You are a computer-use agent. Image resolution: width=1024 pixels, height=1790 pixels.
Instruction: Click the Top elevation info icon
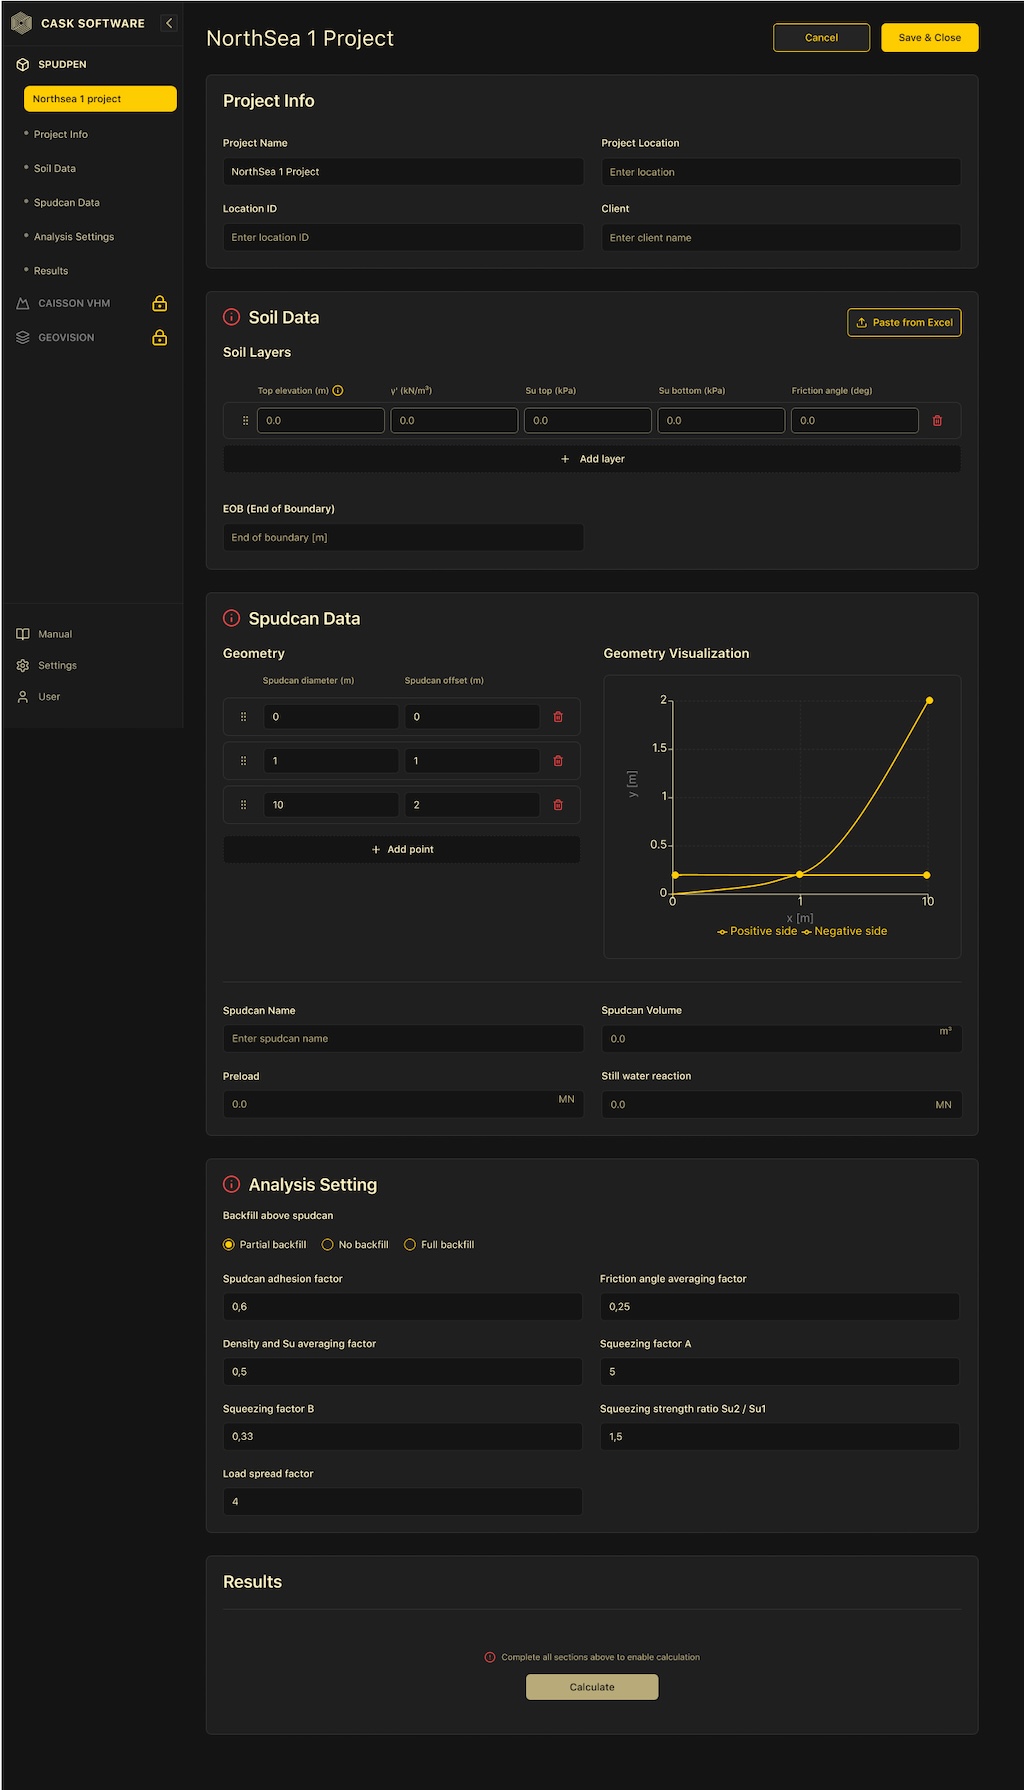point(338,391)
